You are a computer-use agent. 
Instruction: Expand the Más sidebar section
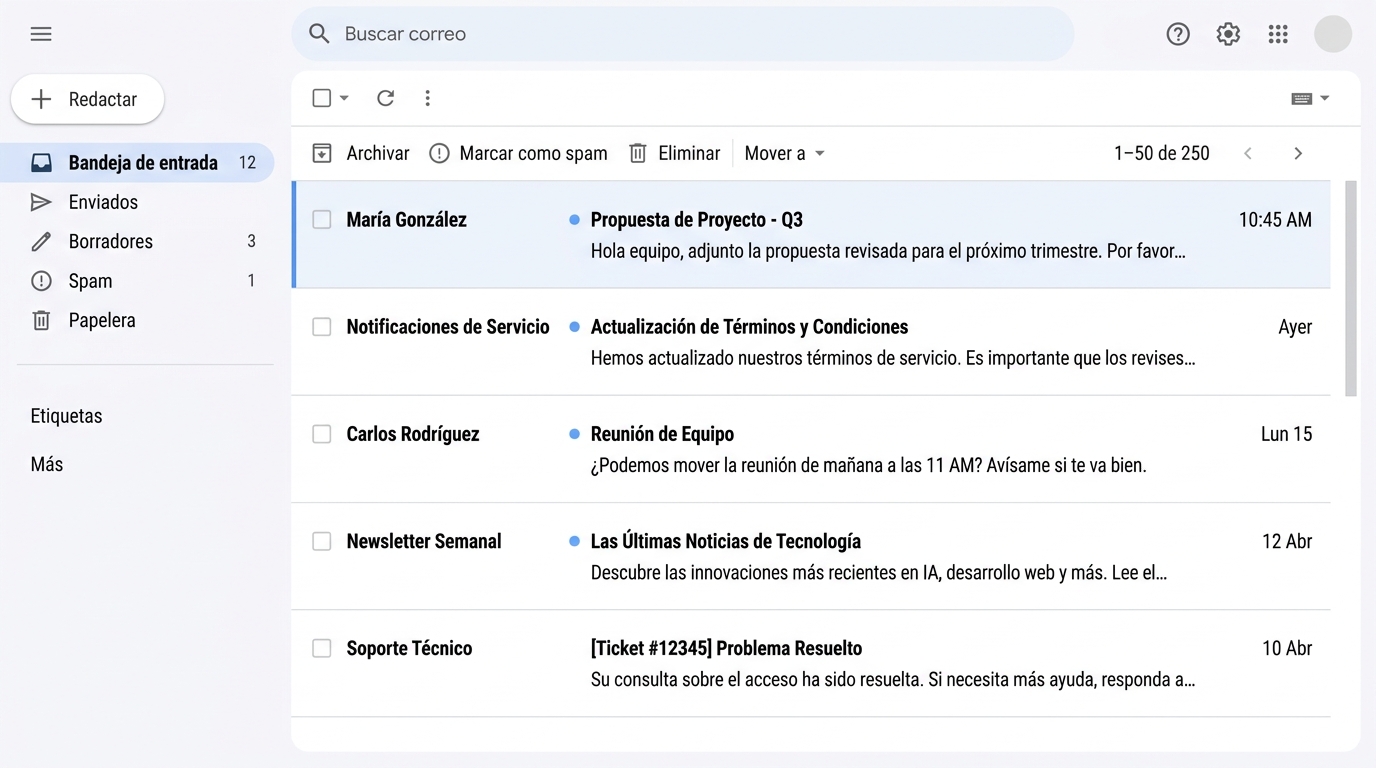[47, 464]
